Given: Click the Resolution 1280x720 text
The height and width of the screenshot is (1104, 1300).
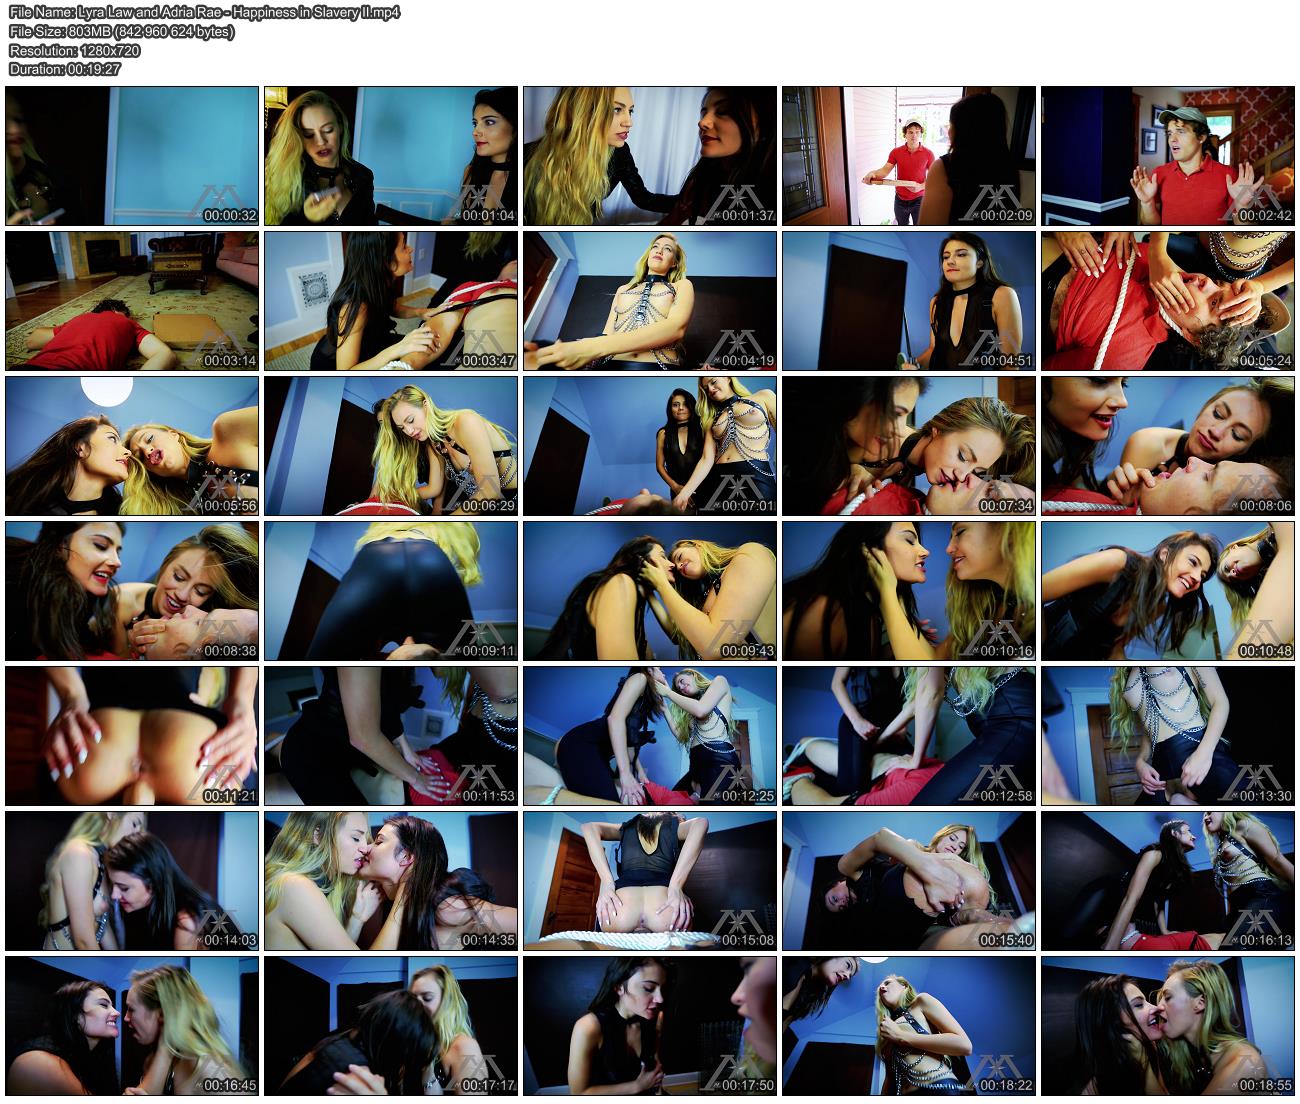Looking at the screenshot, I should (x=74, y=50).
